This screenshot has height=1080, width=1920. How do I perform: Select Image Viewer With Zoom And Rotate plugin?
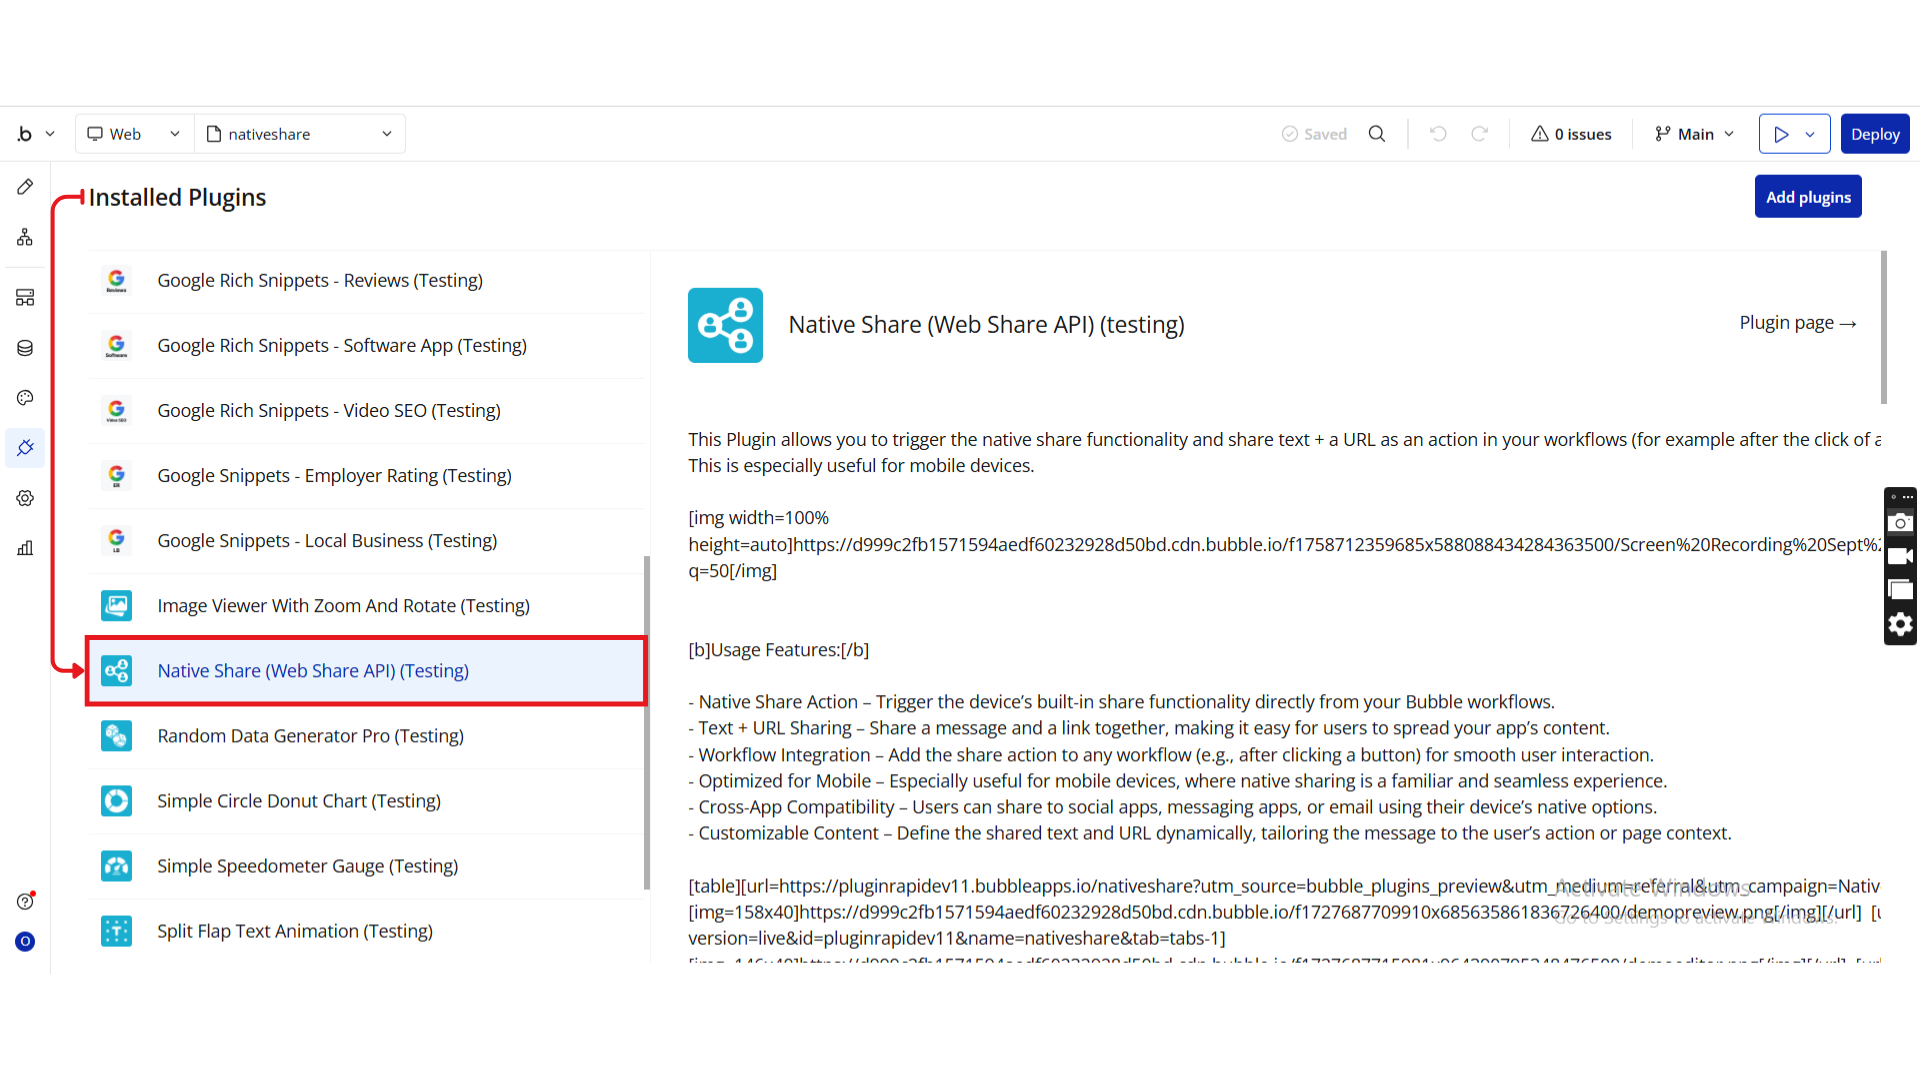(x=343, y=606)
